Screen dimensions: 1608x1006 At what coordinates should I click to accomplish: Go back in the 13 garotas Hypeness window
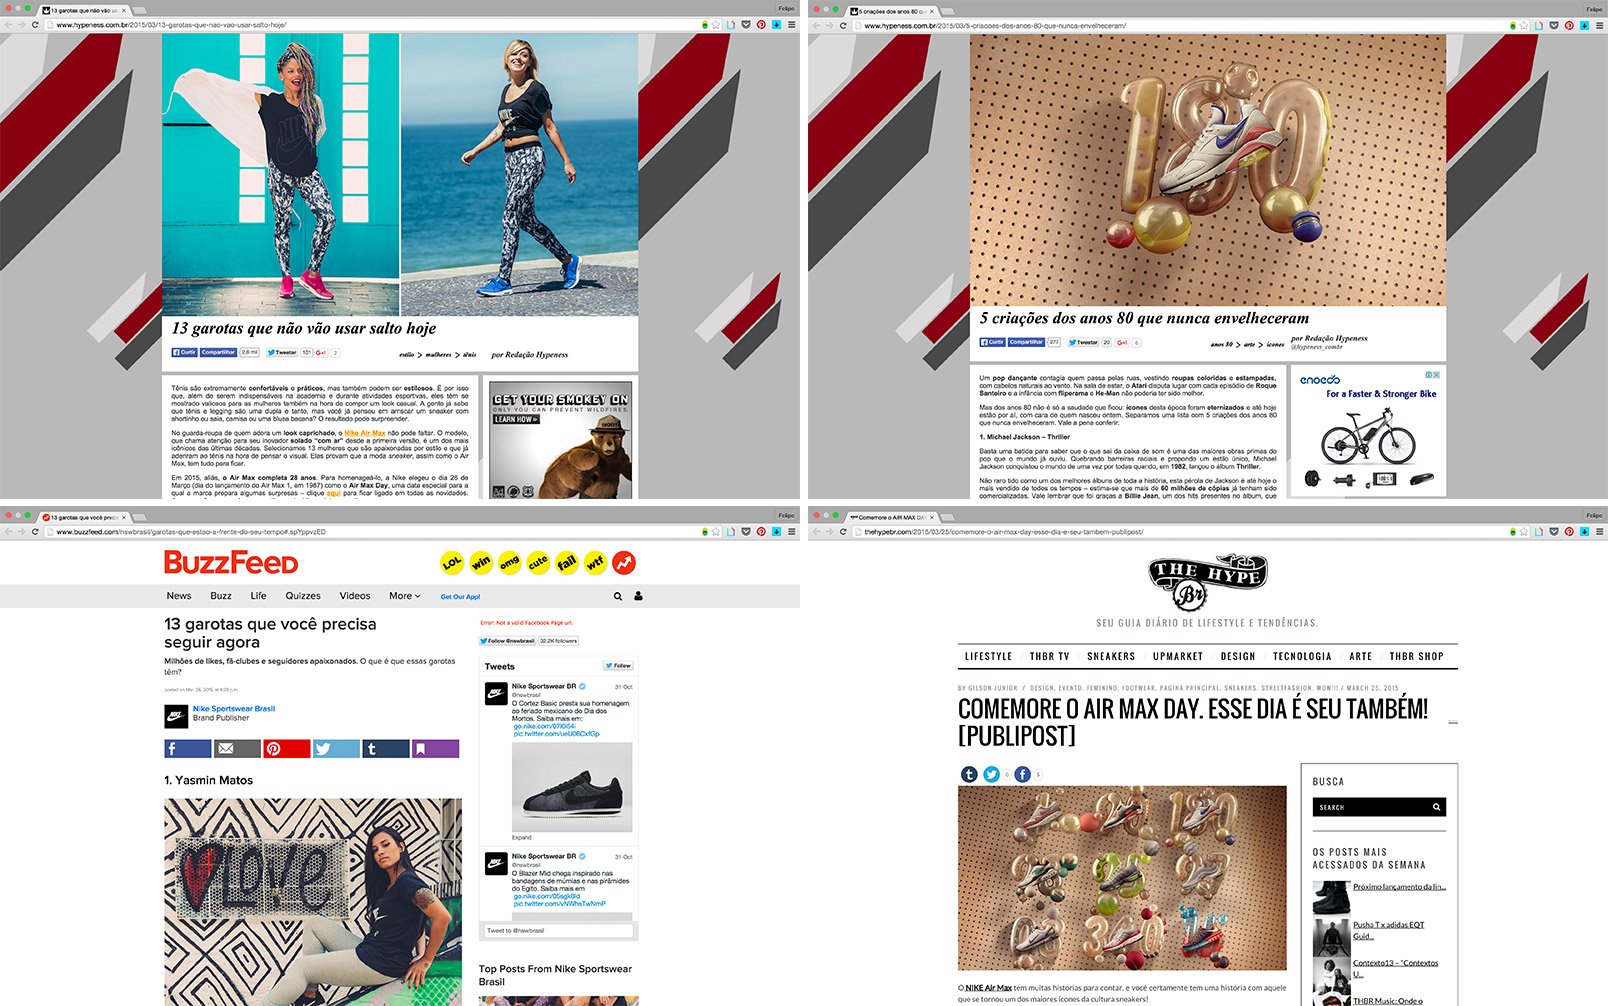point(7,24)
